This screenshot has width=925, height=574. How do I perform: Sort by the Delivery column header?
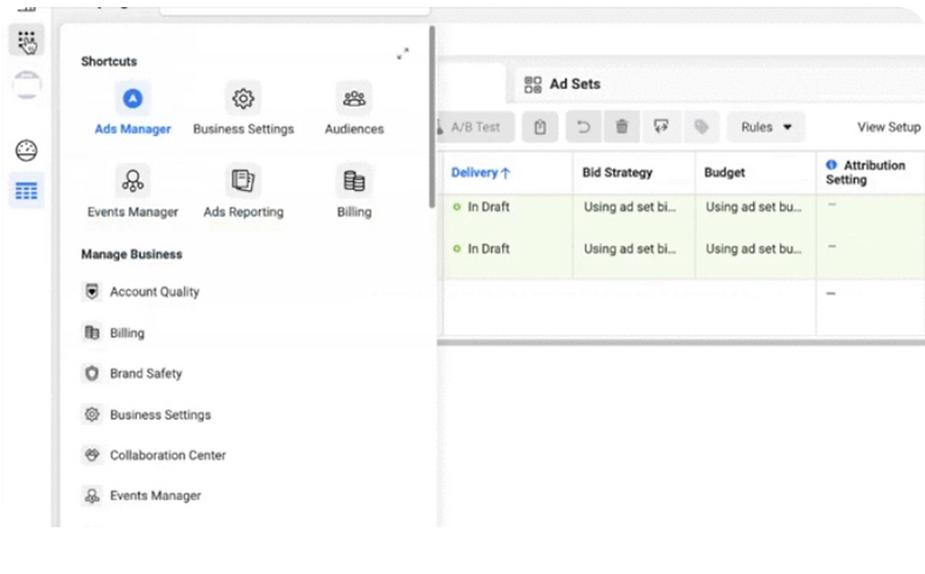pyautogui.click(x=480, y=173)
